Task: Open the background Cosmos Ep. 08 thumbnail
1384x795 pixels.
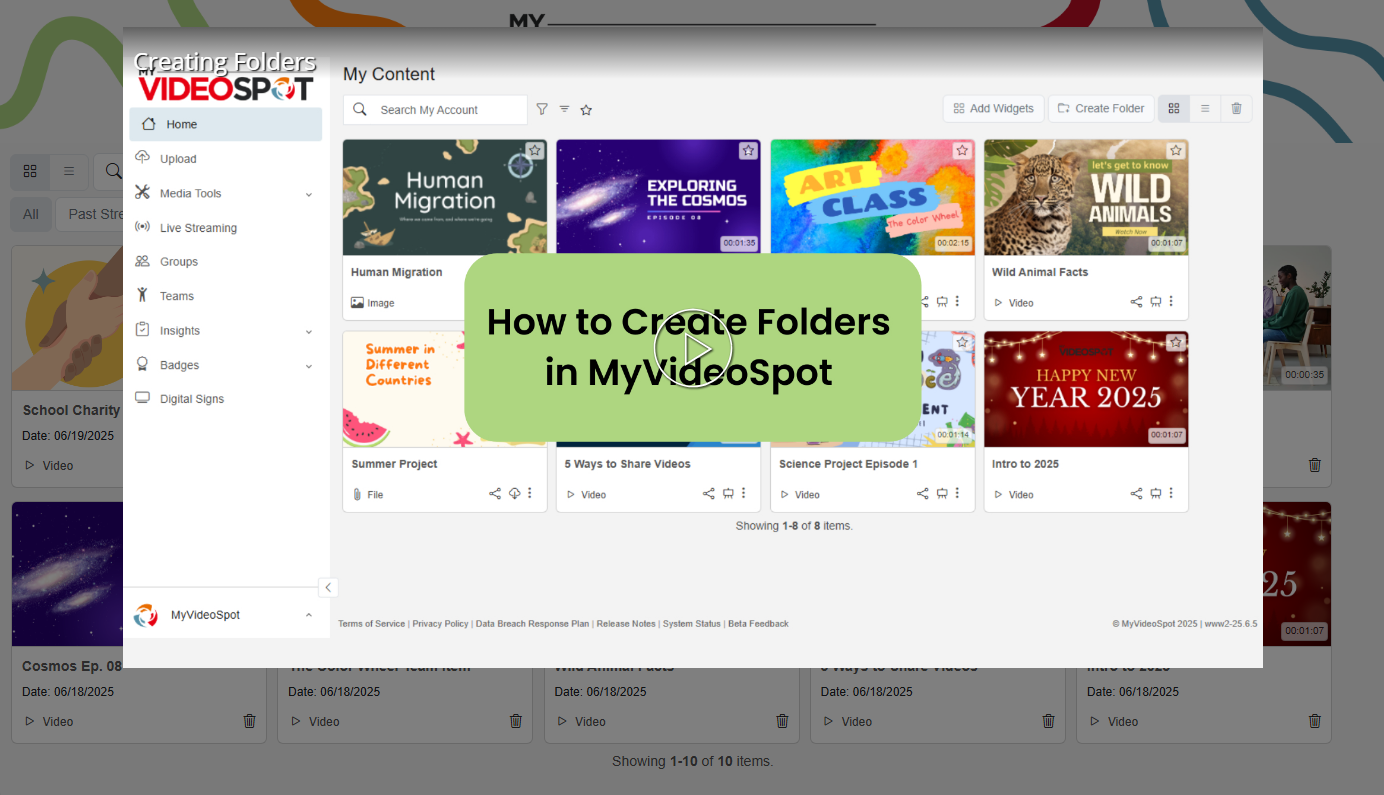Action: coord(67,574)
